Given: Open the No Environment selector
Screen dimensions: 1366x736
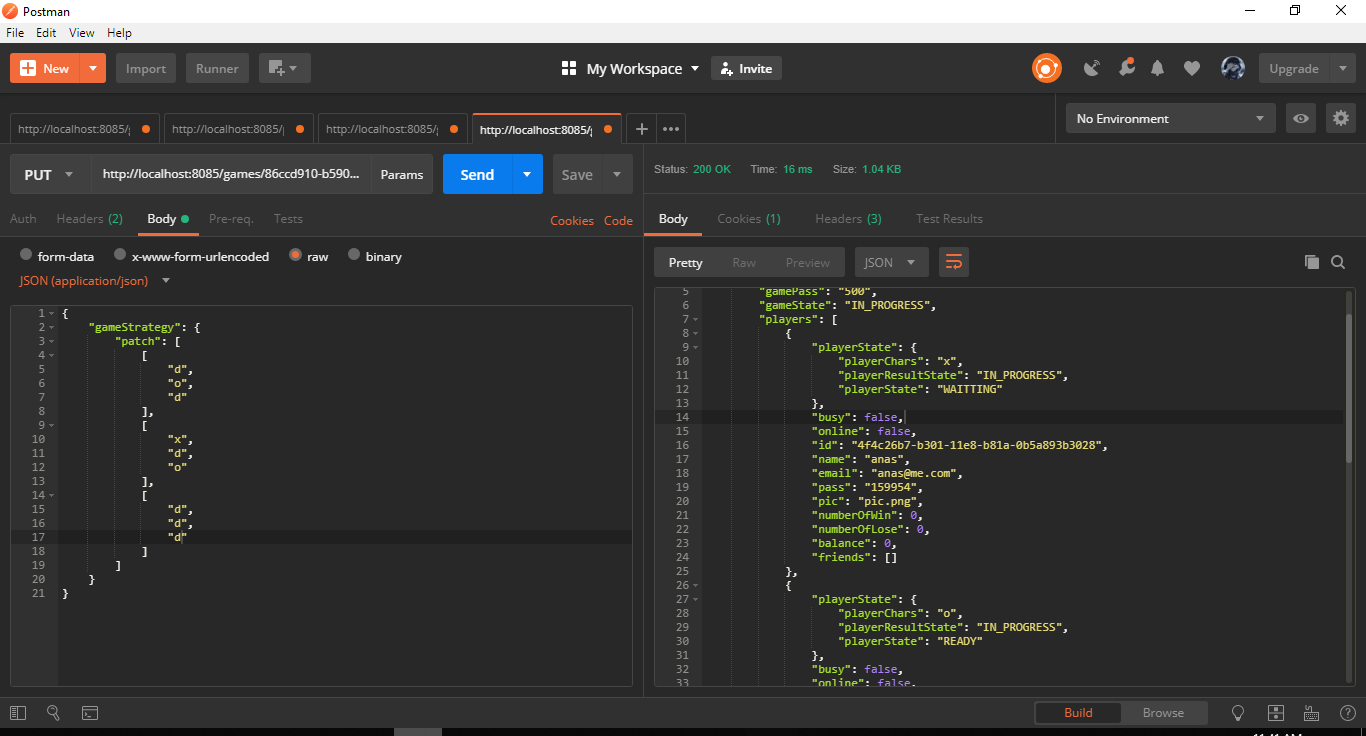Looking at the screenshot, I should tap(1170, 118).
